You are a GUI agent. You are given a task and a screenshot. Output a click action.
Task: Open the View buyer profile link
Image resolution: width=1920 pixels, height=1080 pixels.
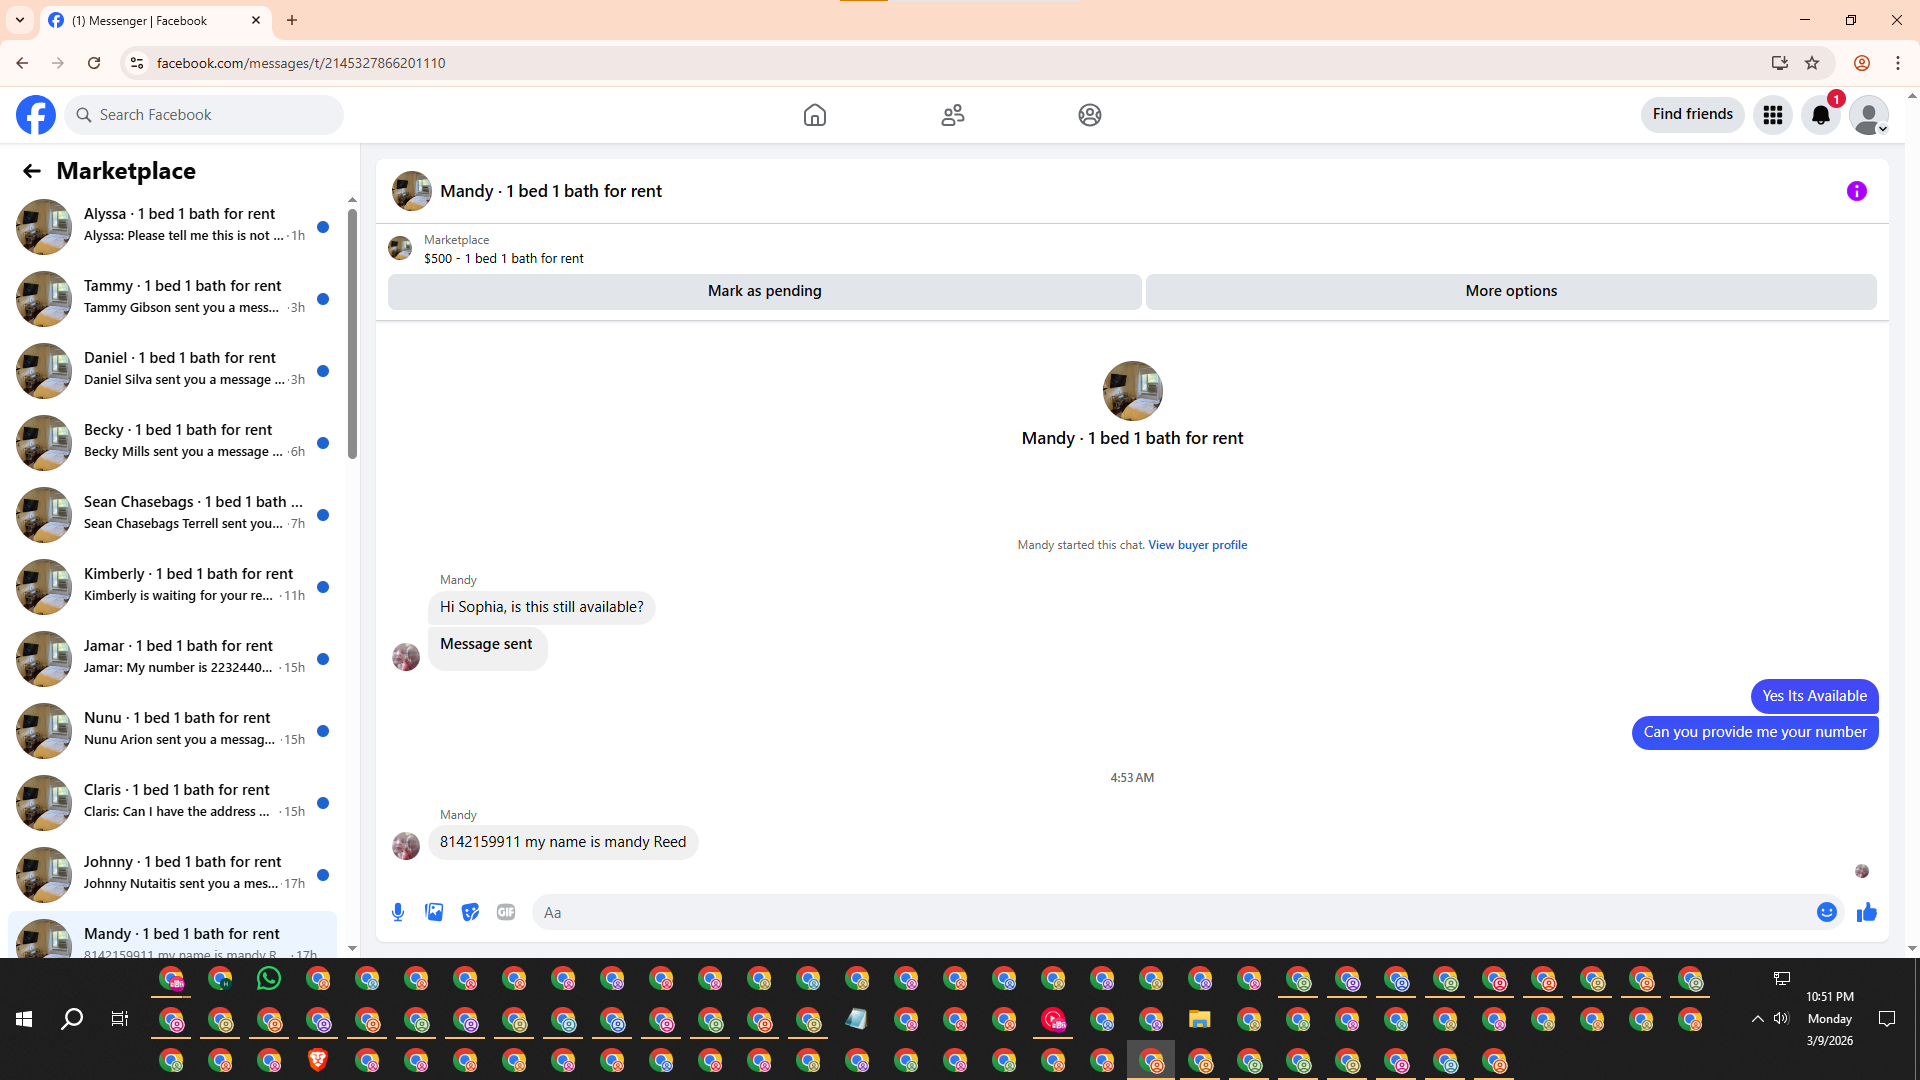point(1197,545)
